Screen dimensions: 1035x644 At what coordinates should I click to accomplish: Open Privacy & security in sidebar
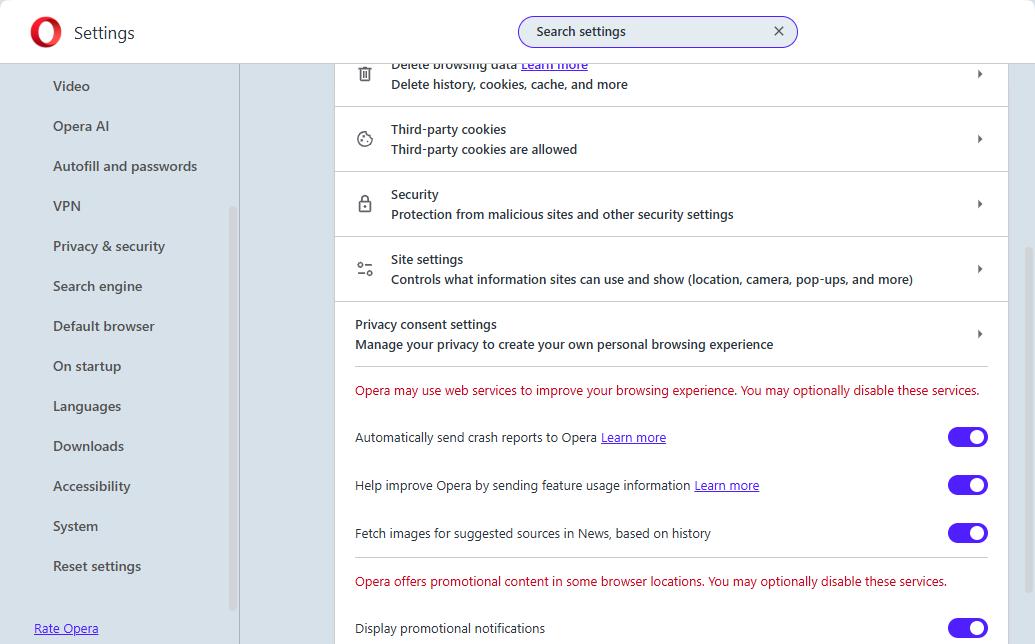[x=109, y=246]
